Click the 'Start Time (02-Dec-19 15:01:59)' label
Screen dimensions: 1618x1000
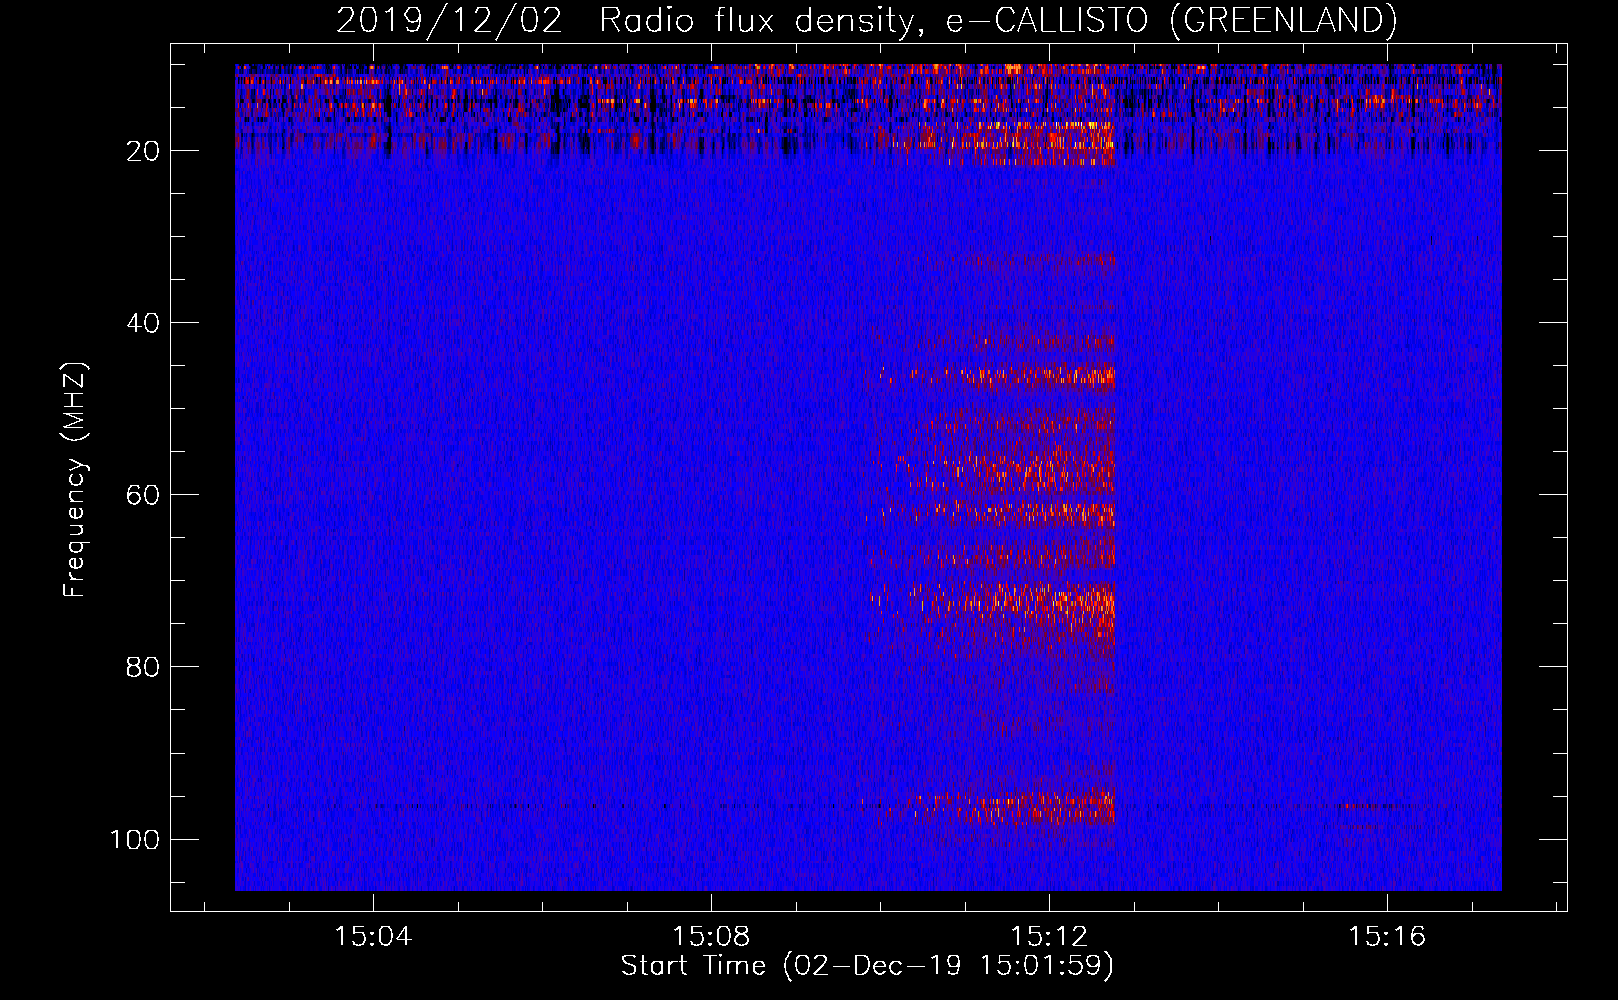867,966
